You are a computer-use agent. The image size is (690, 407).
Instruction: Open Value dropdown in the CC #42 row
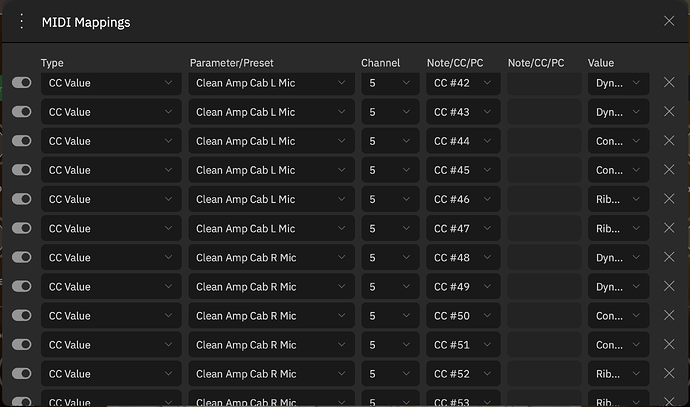point(618,83)
